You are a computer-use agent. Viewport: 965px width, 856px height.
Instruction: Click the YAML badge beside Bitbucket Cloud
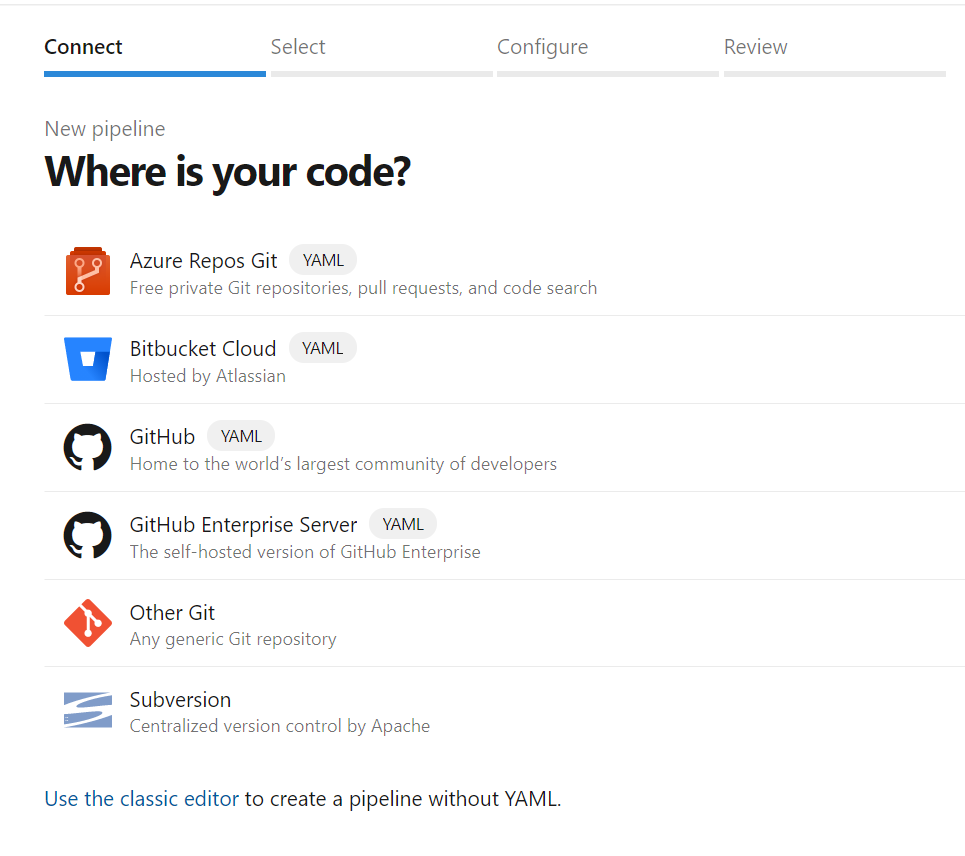322,348
